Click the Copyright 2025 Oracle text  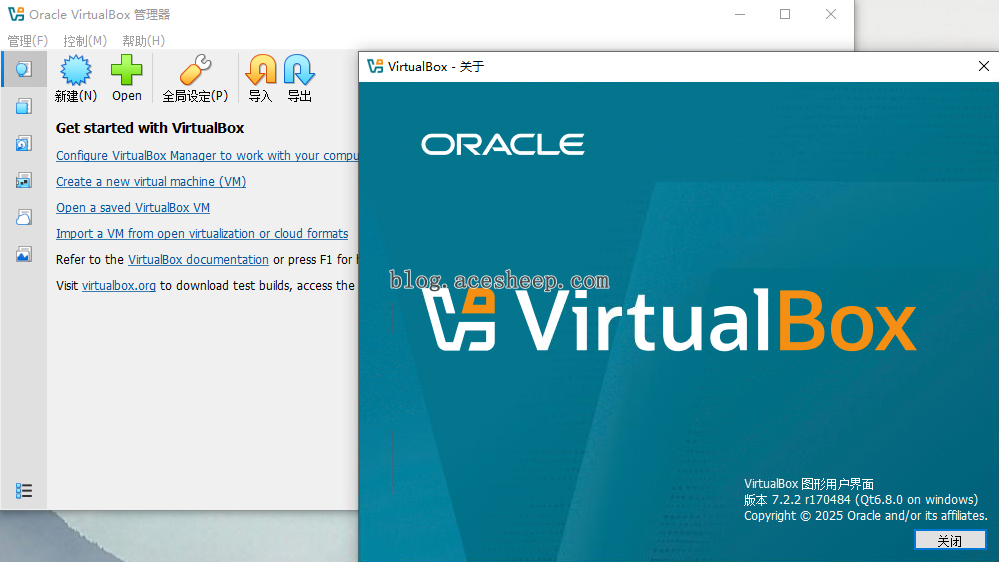[x=866, y=515]
